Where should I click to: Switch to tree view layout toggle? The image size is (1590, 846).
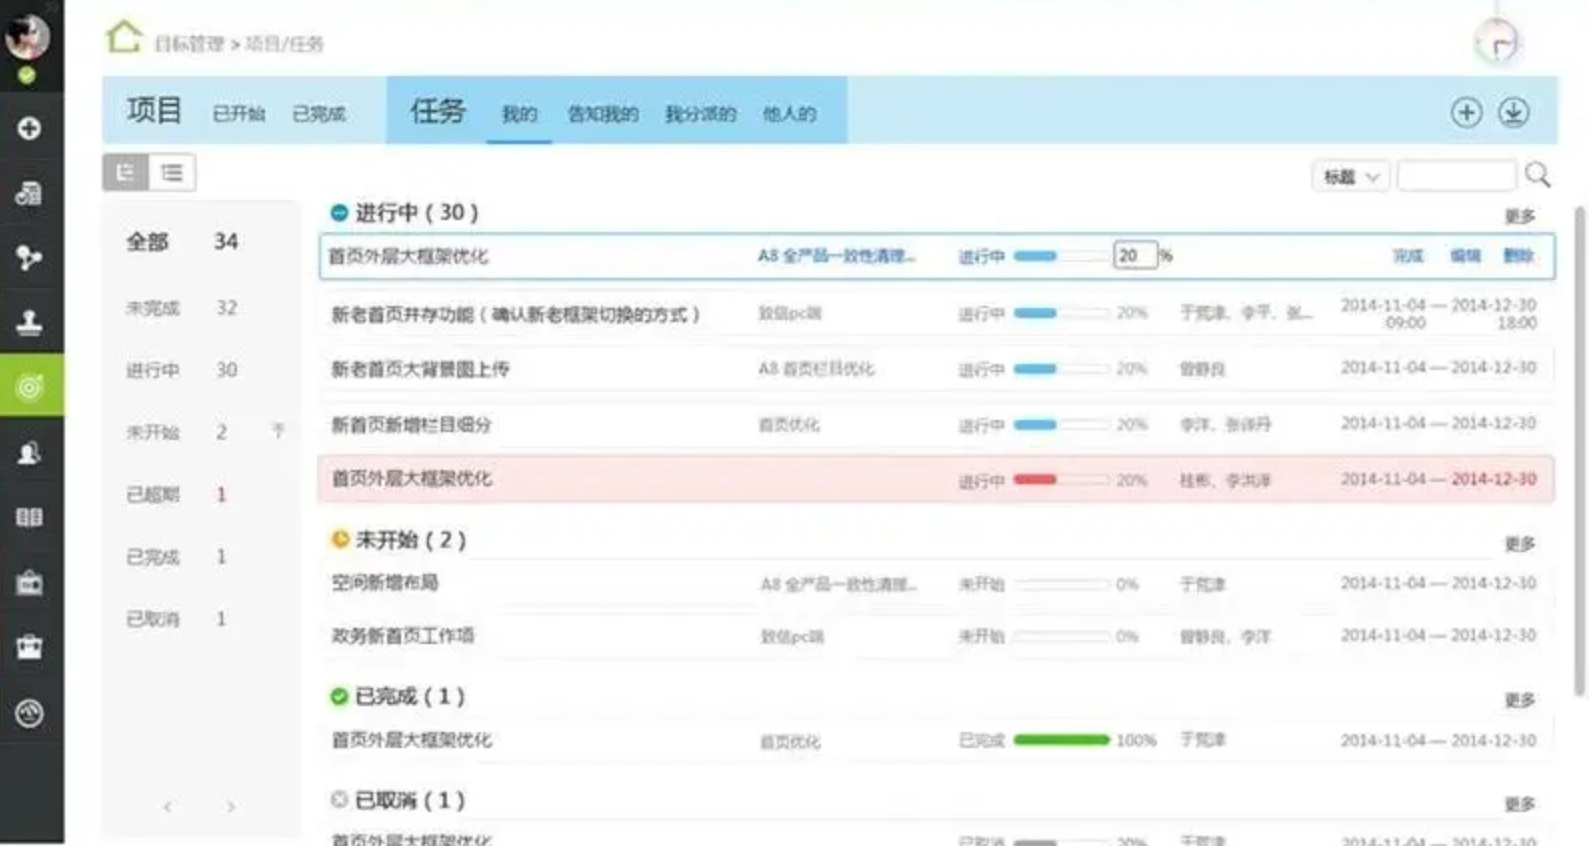click(x=126, y=172)
